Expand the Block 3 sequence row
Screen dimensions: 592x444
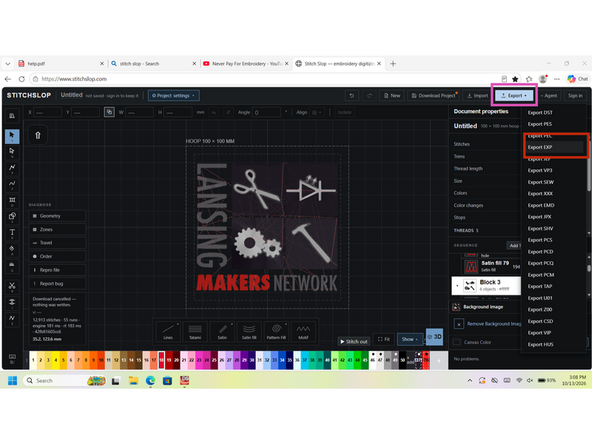click(457, 285)
